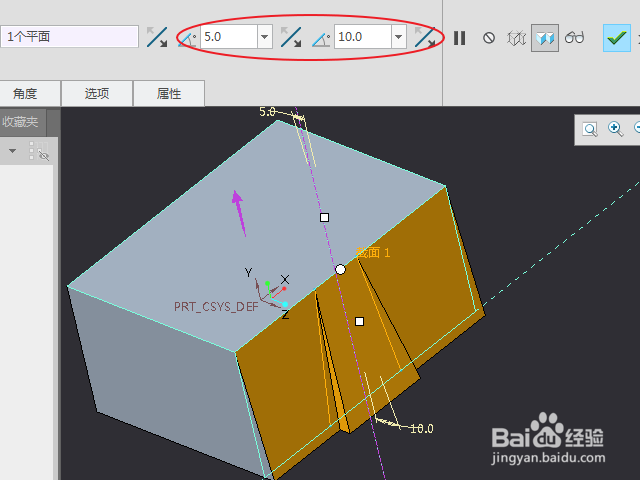Open the 选项 tab
The image size is (640, 480).
97,93
